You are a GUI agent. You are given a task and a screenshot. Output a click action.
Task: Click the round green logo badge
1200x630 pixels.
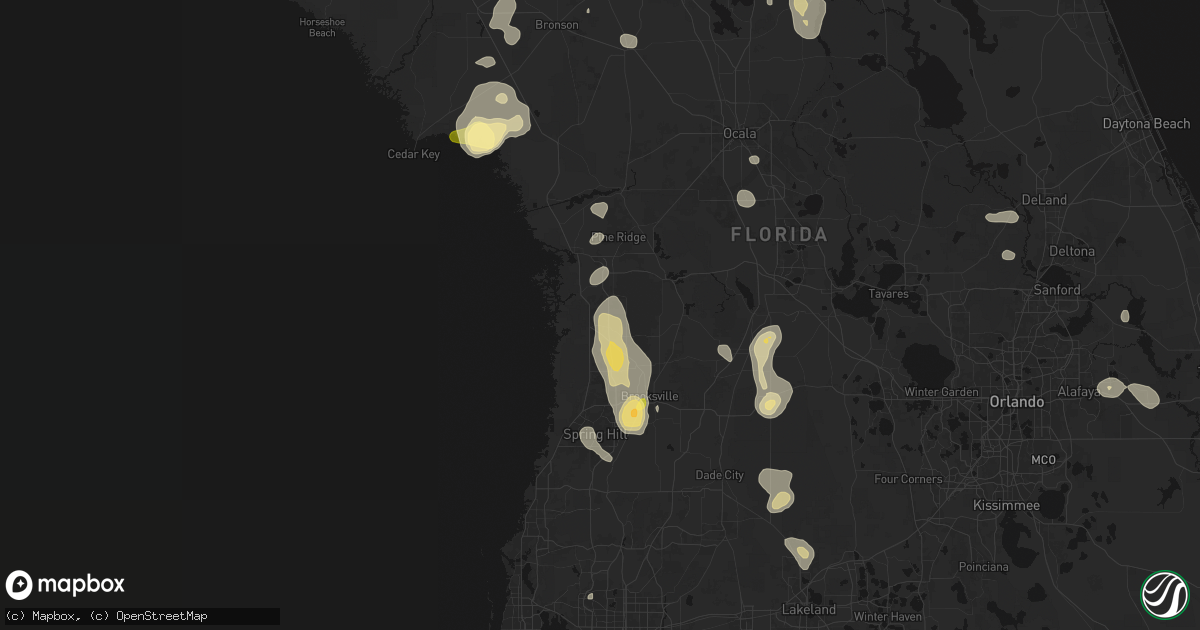pyautogui.click(x=1164, y=594)
